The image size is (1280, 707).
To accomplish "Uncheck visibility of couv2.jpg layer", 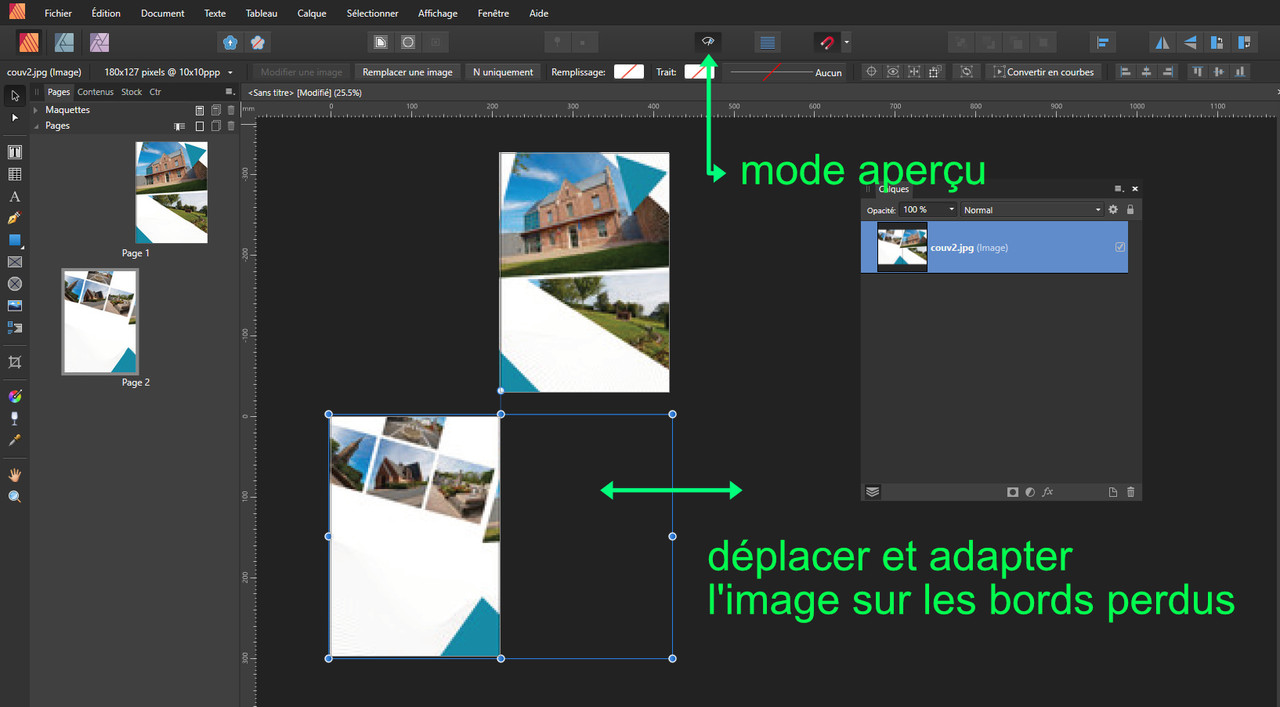I will [x=1120, y=247].
